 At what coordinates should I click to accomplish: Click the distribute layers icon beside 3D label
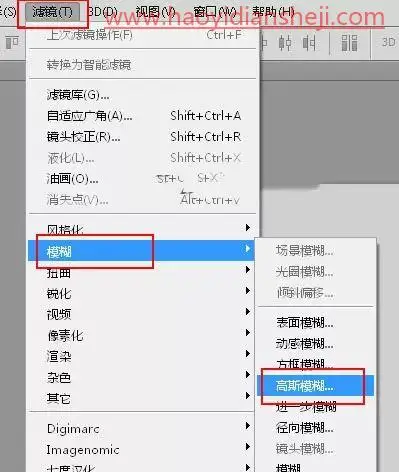tap(349, 43)
